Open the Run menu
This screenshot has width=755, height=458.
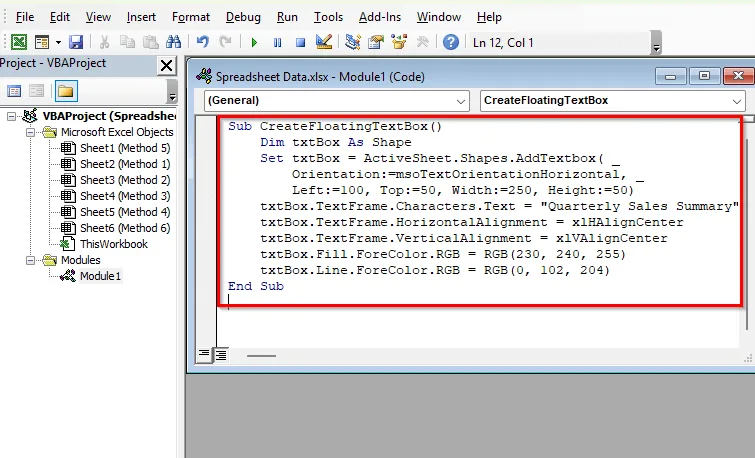pyautogui.click(x=287, y=17)
